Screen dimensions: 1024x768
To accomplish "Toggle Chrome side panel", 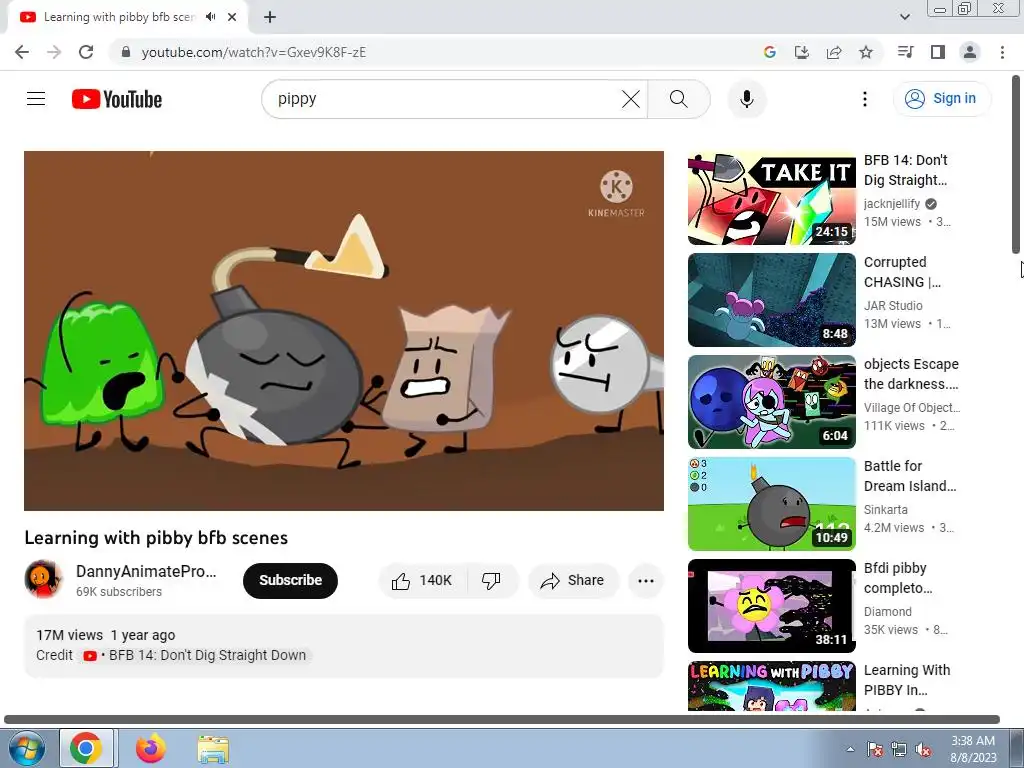I will click(x=938, y=52).
